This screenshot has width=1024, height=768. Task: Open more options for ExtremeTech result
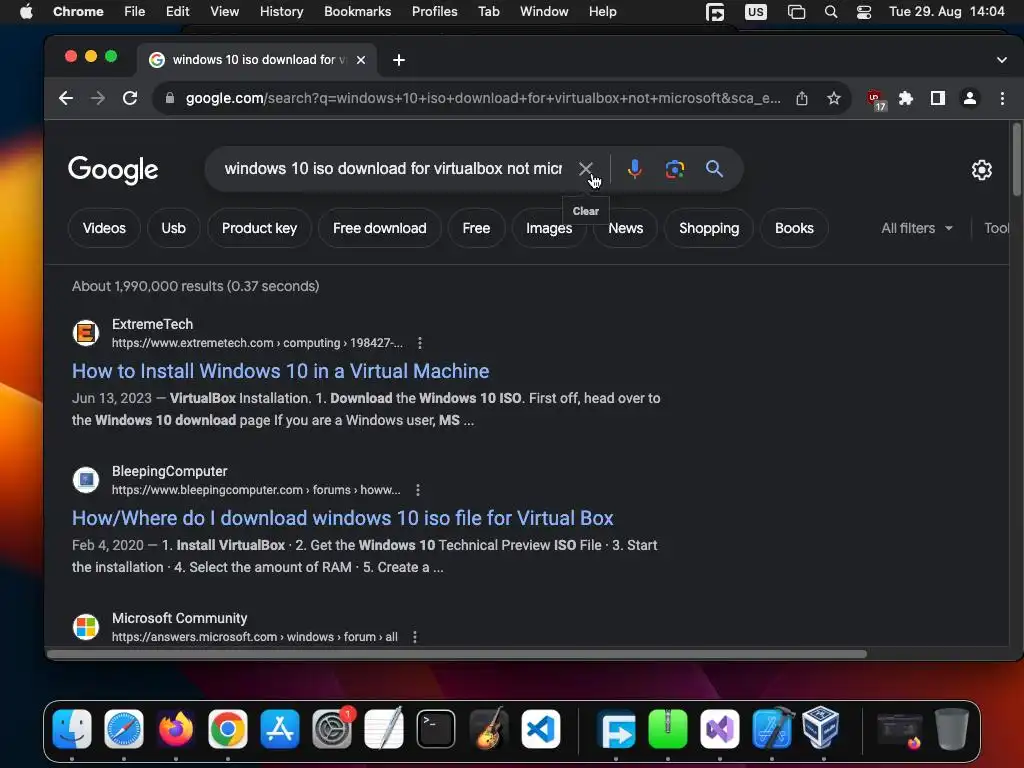[x=420, y=343]
